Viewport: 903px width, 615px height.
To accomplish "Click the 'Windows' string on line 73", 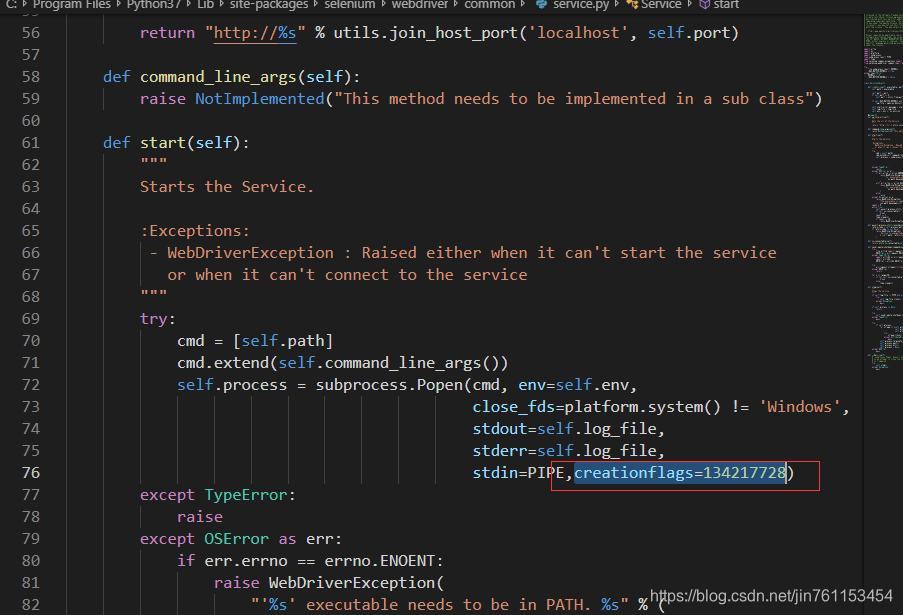I will [799, 407].
